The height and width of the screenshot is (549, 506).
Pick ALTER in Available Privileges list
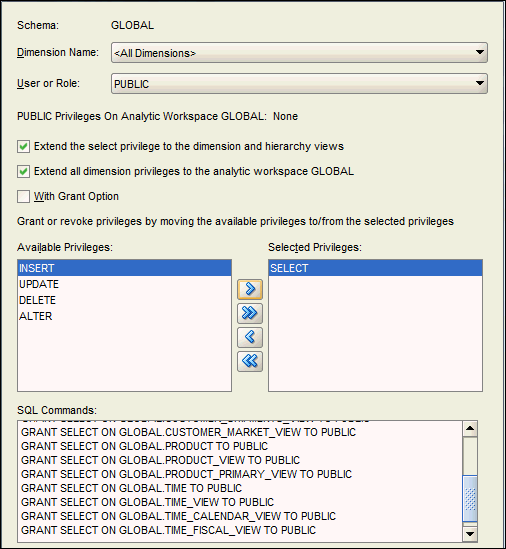tap(124, 316)
